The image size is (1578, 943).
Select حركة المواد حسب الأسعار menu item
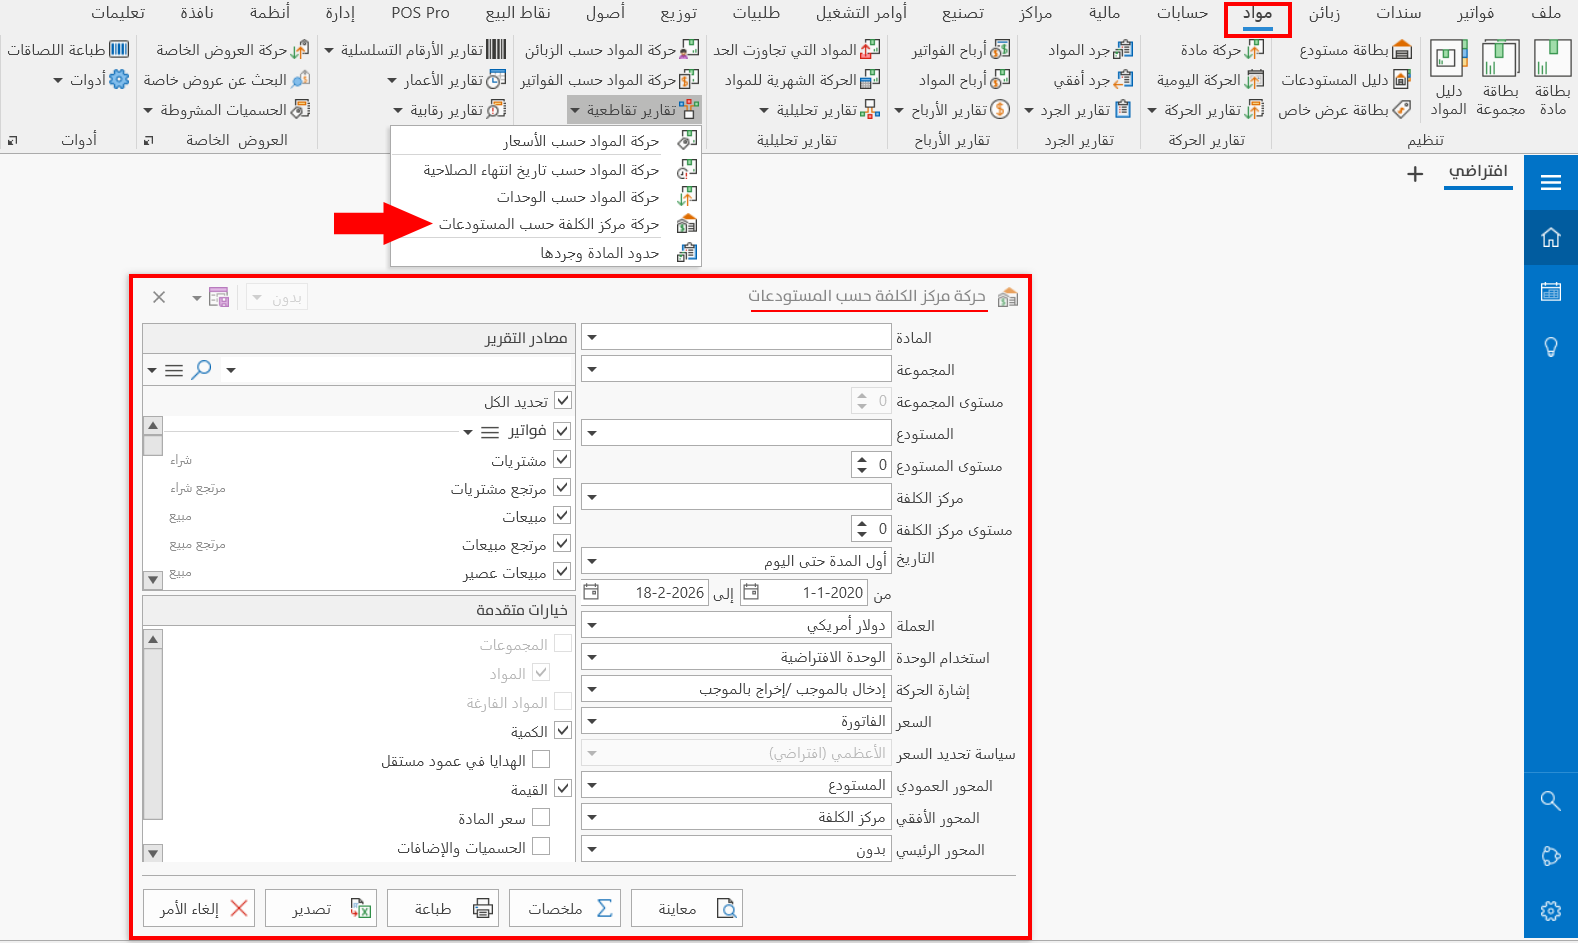[546, 141]
